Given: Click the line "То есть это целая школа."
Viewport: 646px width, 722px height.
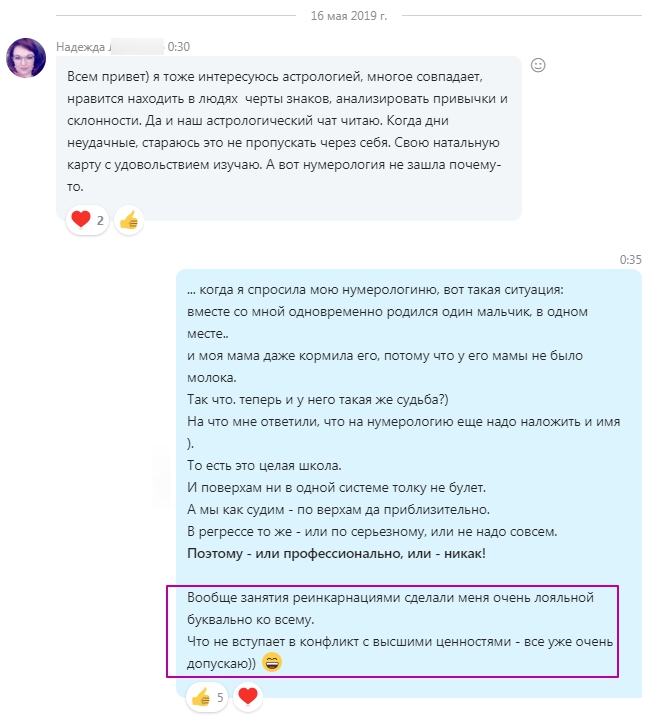Looking at the screenshot, I should point(263,465).
